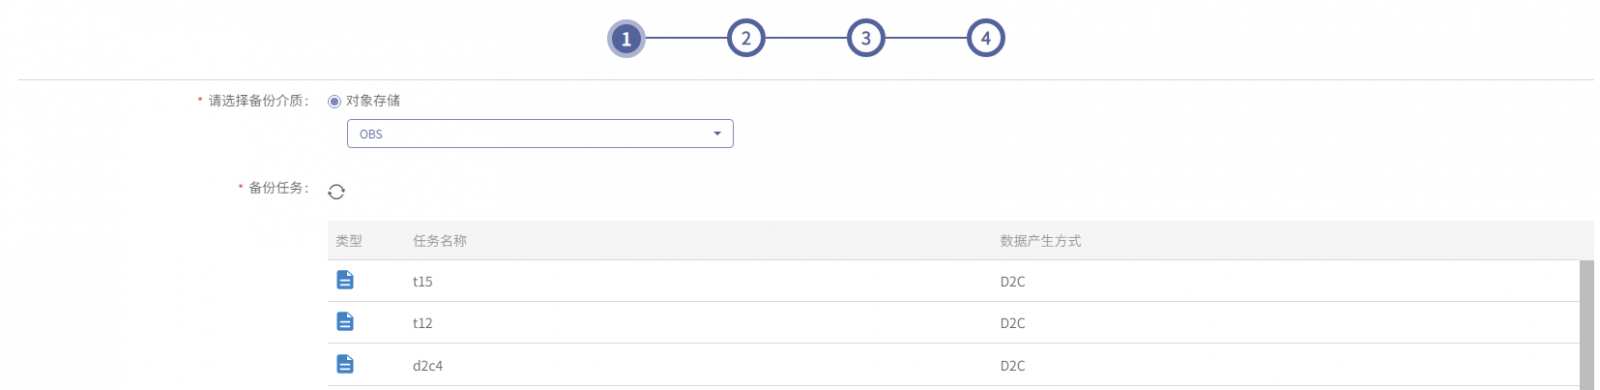
Task: Click D2C value in t15 row
Action: coord(1012,282)
